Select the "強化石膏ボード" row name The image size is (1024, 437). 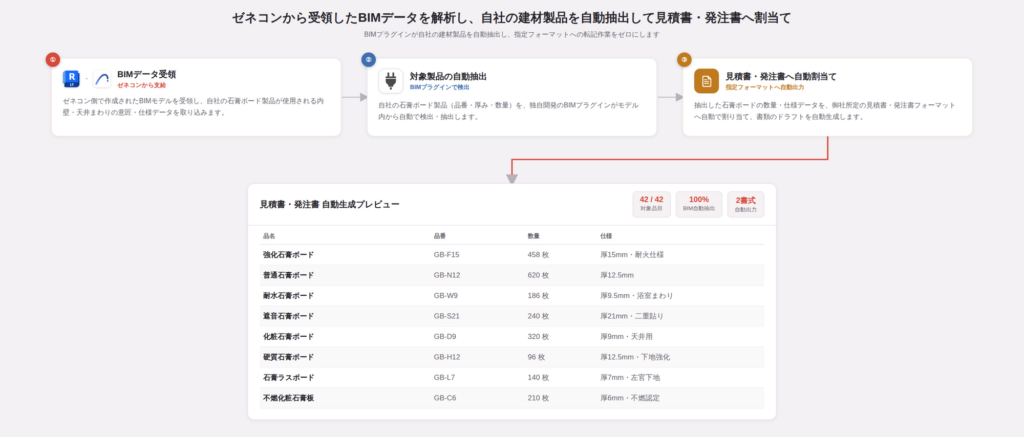point(288,255)
